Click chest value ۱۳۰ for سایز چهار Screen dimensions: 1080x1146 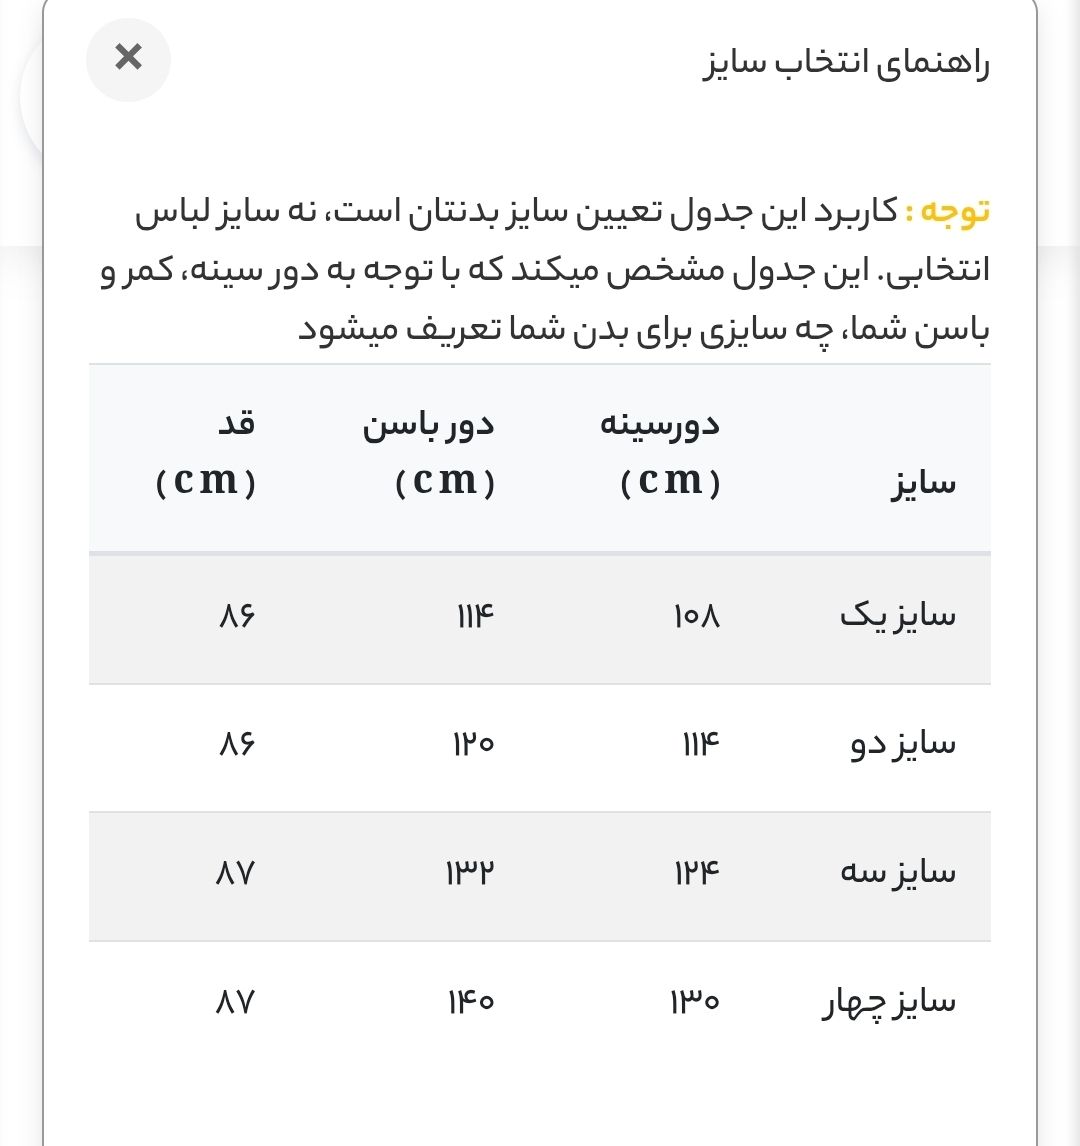pos(695,1001)
